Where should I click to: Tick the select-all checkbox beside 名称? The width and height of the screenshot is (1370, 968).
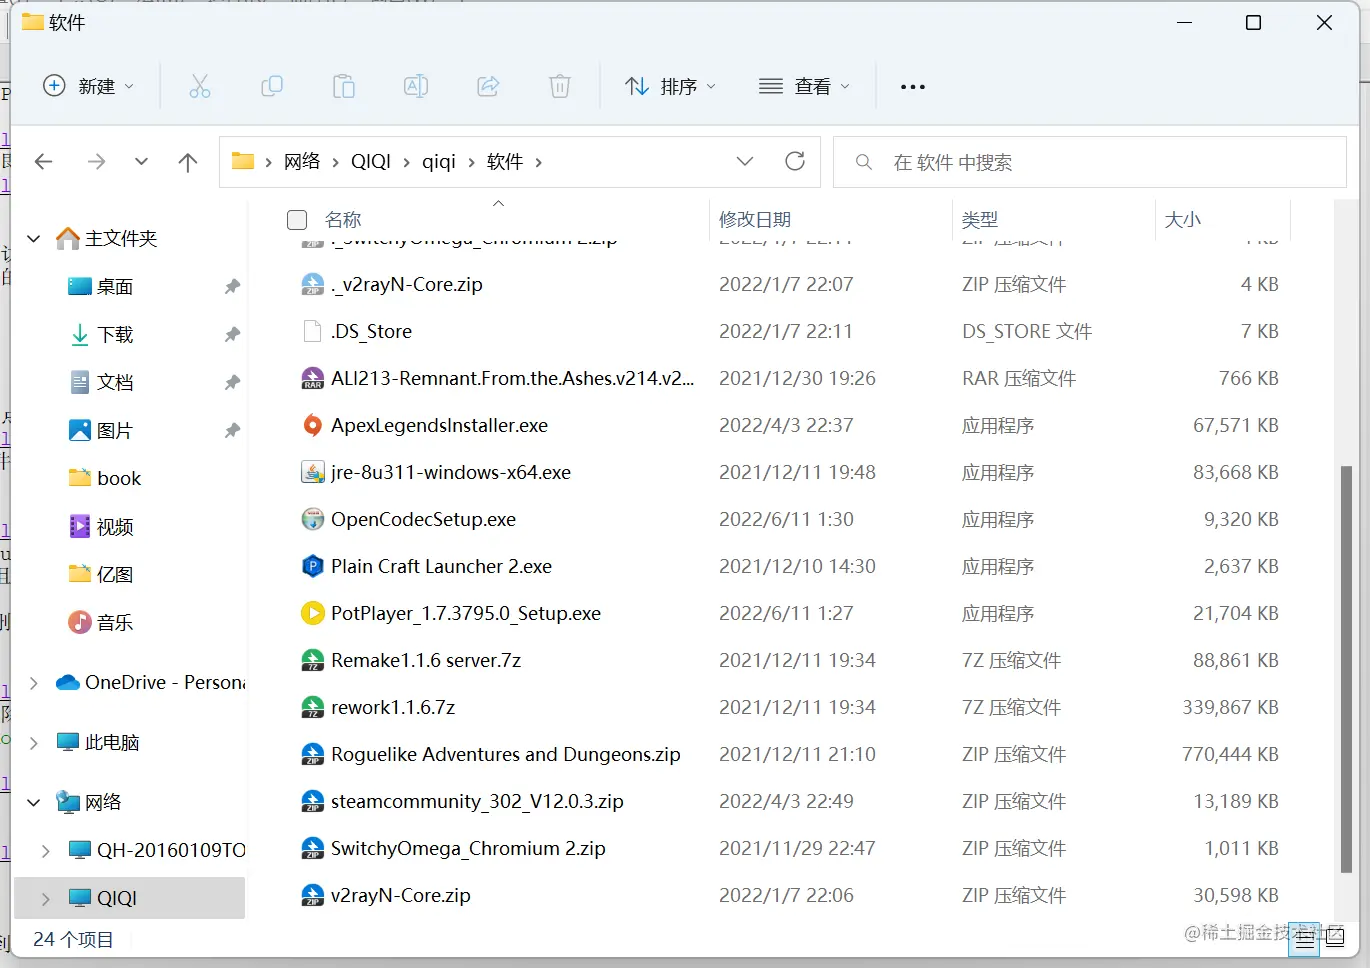point(297,219)
